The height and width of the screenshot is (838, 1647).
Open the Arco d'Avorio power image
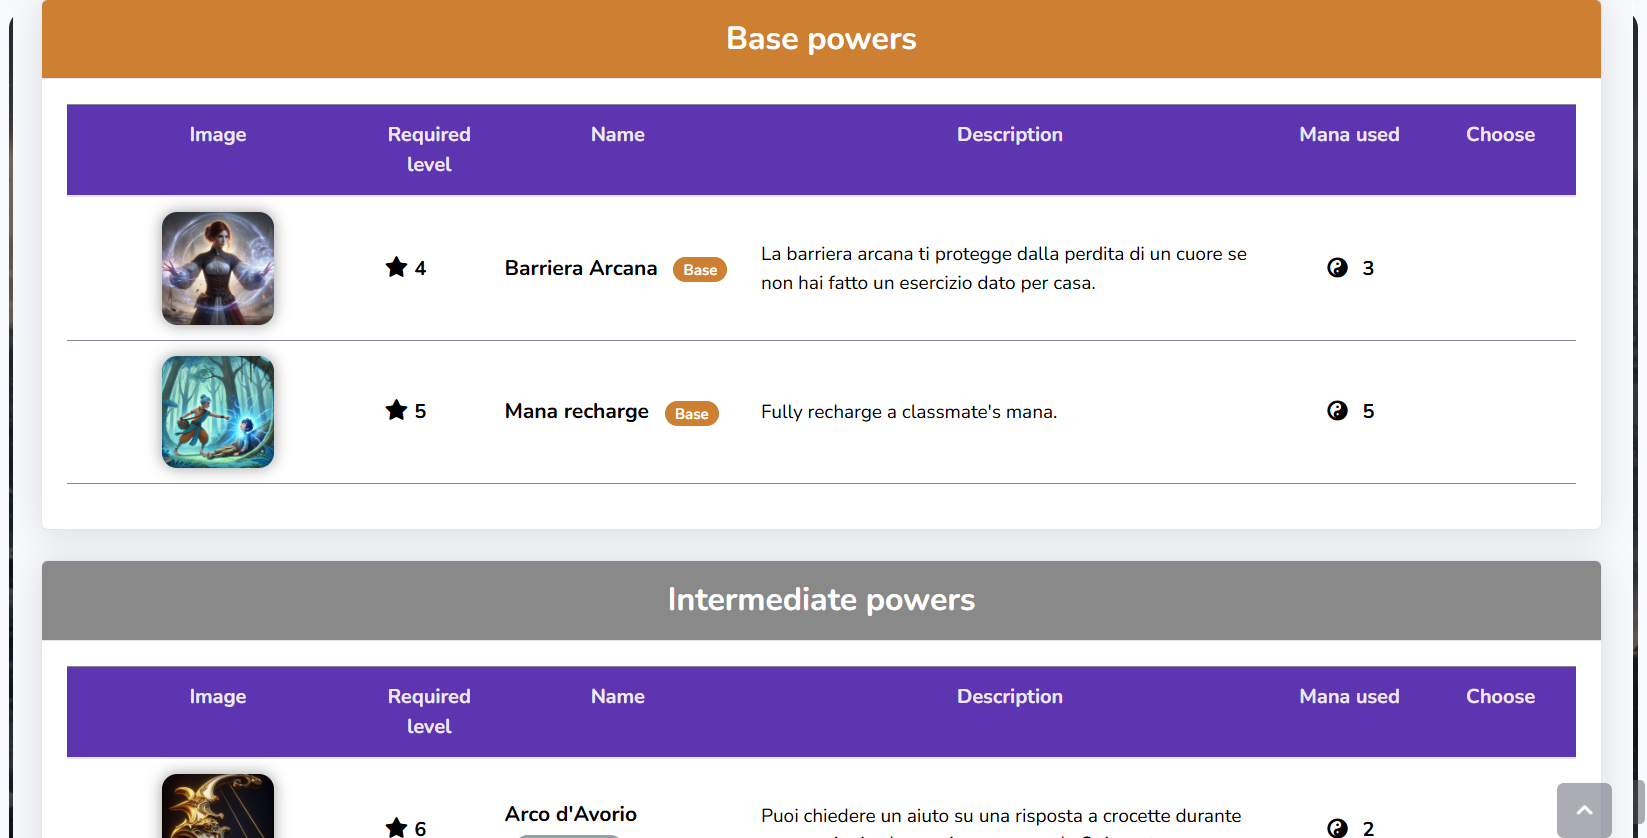click(218, 806)
